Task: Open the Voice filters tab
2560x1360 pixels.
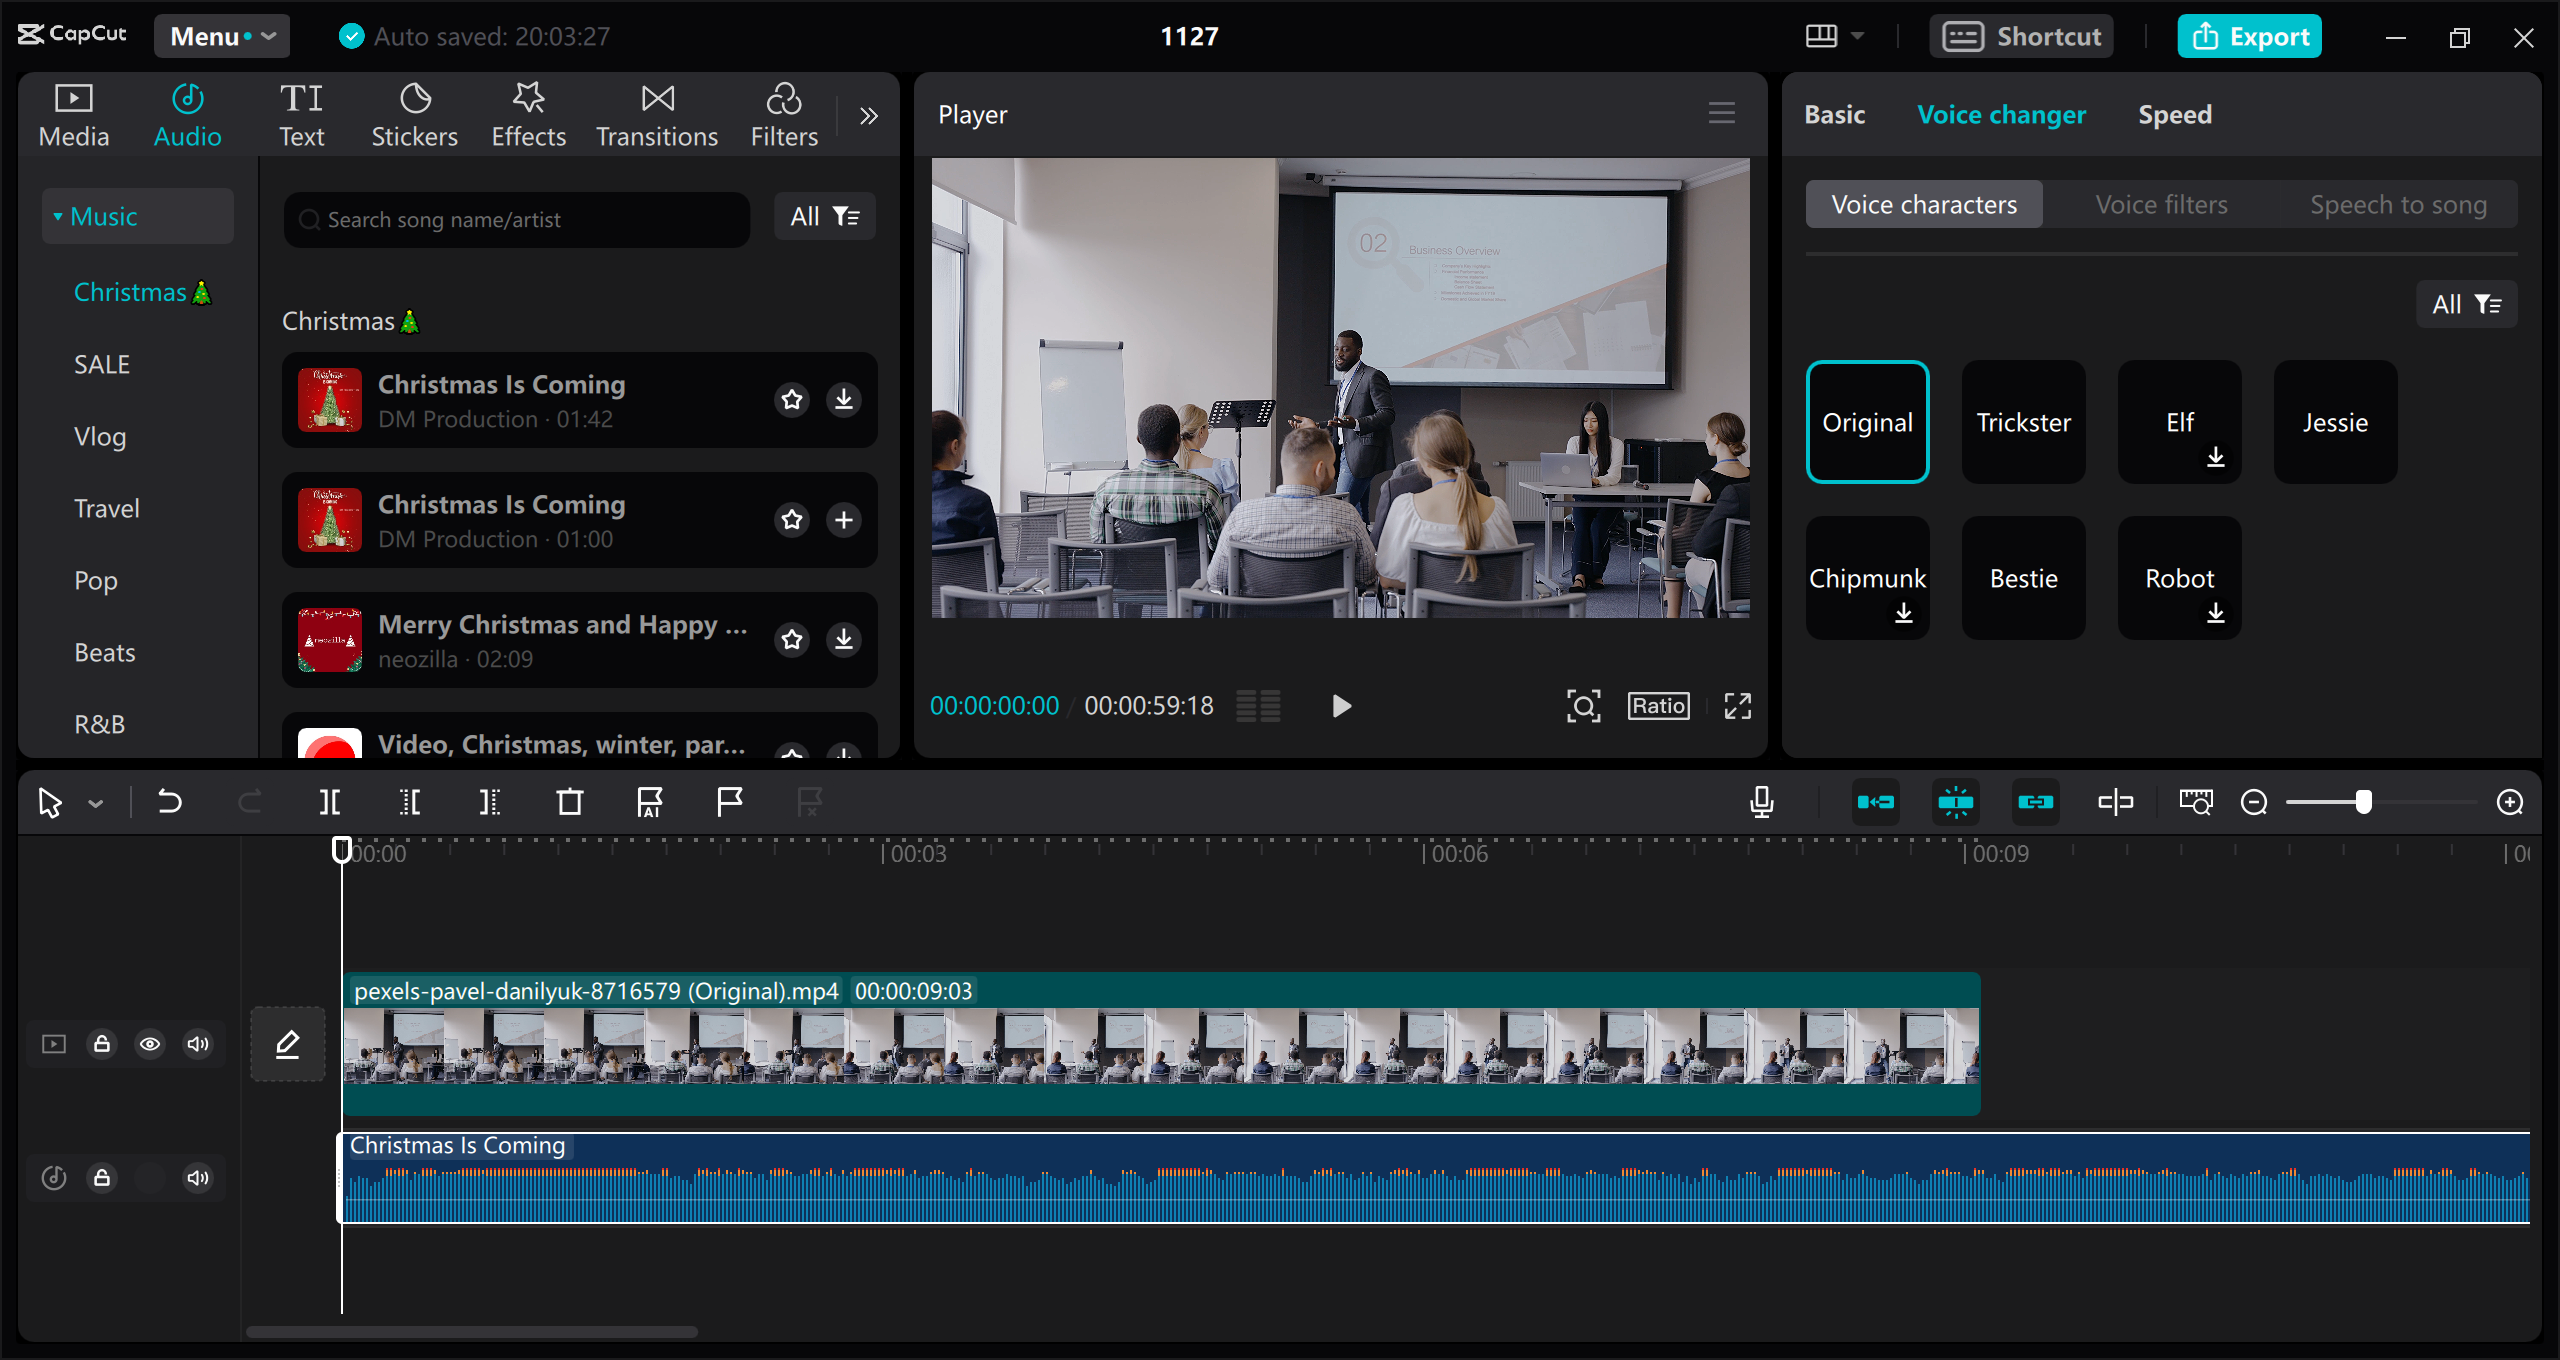Action: point(2161,205)
